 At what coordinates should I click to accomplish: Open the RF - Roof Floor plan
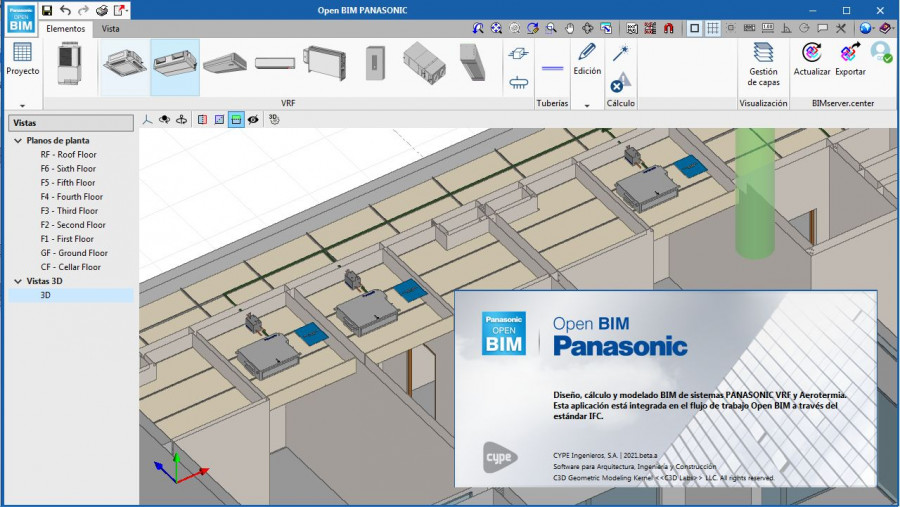pos(68,154)
